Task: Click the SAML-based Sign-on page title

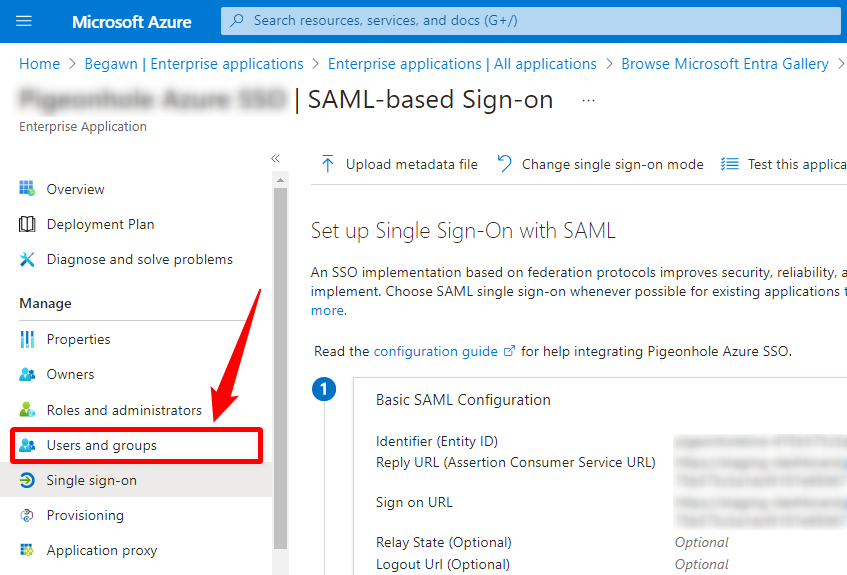Action: point(431,99)
